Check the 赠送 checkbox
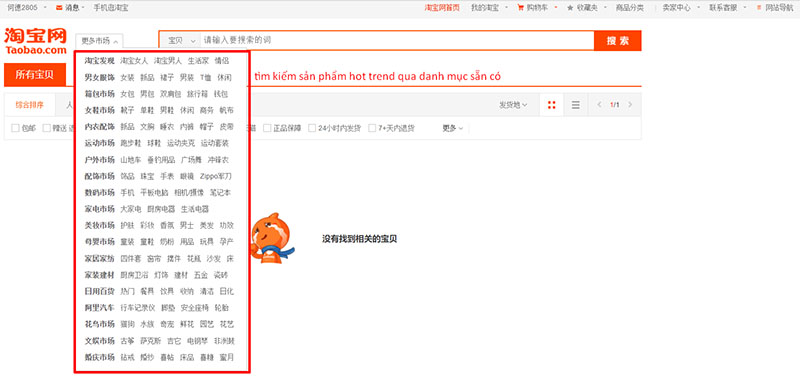Screen dimensions: 800x381 pos(46,129)
